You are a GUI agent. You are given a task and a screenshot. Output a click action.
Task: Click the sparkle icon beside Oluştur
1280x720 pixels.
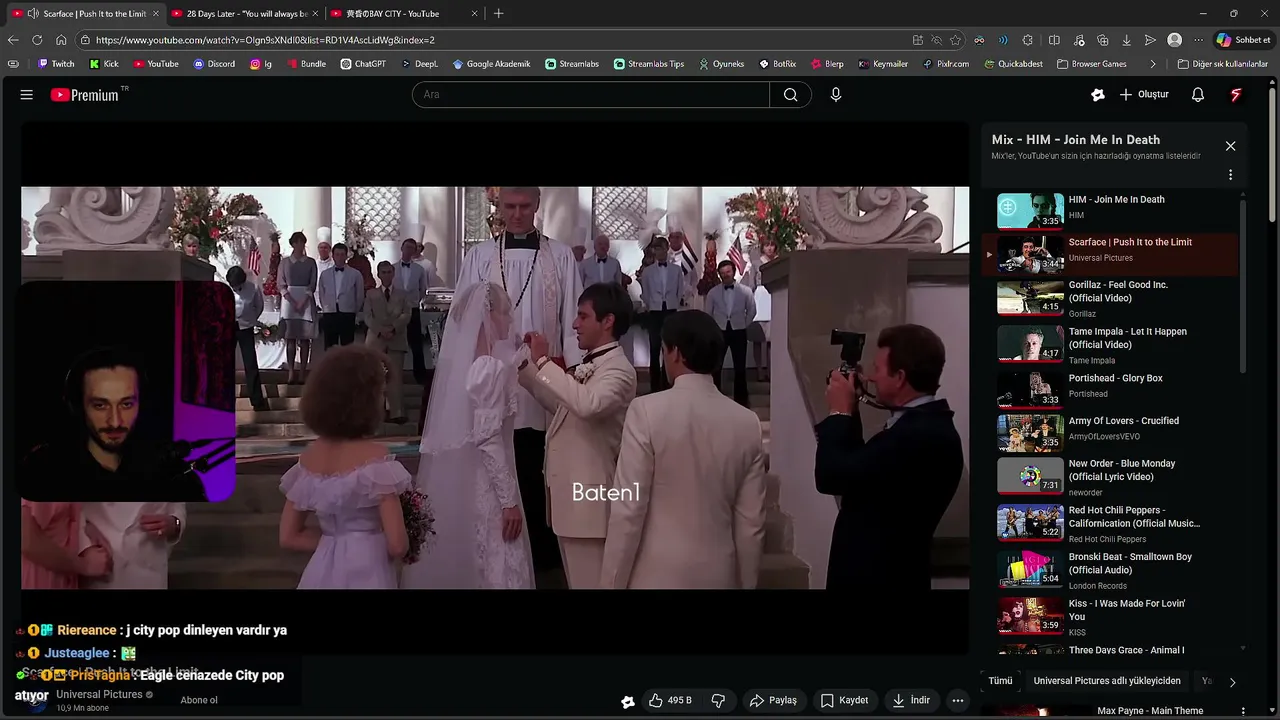[x=1098, y=94]
